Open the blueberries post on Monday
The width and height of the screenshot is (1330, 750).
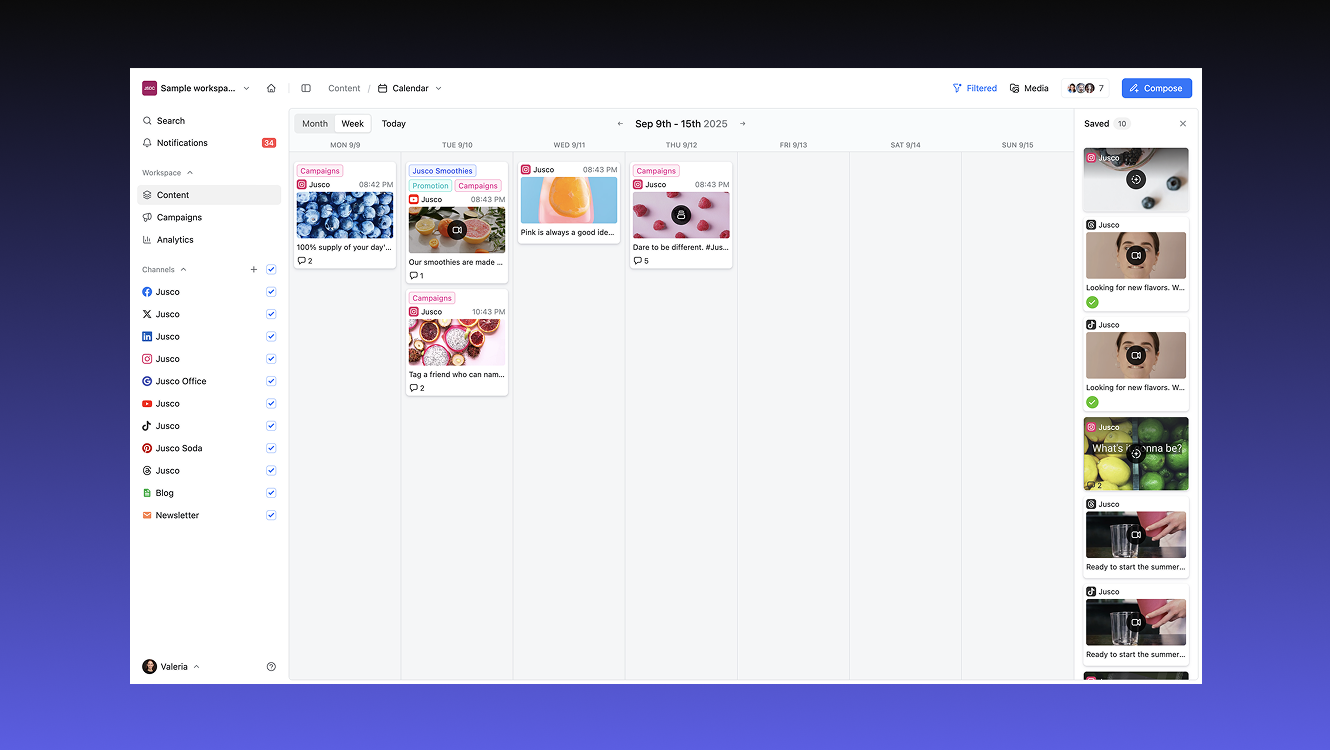click(345, 215)
